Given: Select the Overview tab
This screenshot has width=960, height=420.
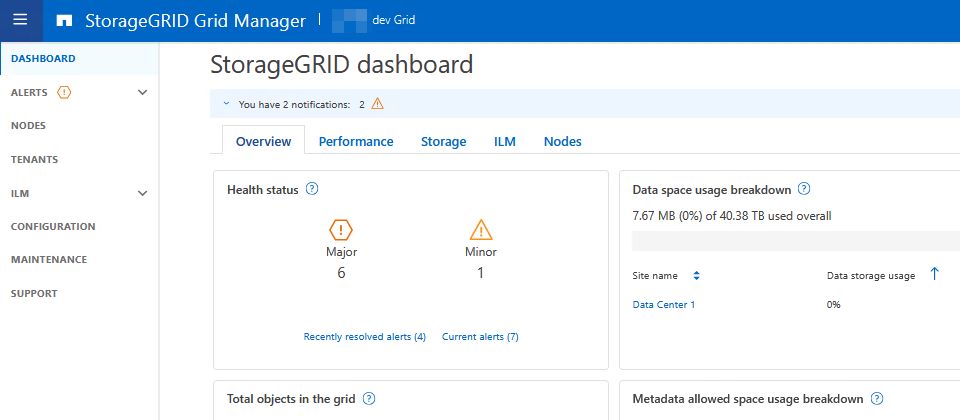Looking at the screenshot, I should point(263,141).
